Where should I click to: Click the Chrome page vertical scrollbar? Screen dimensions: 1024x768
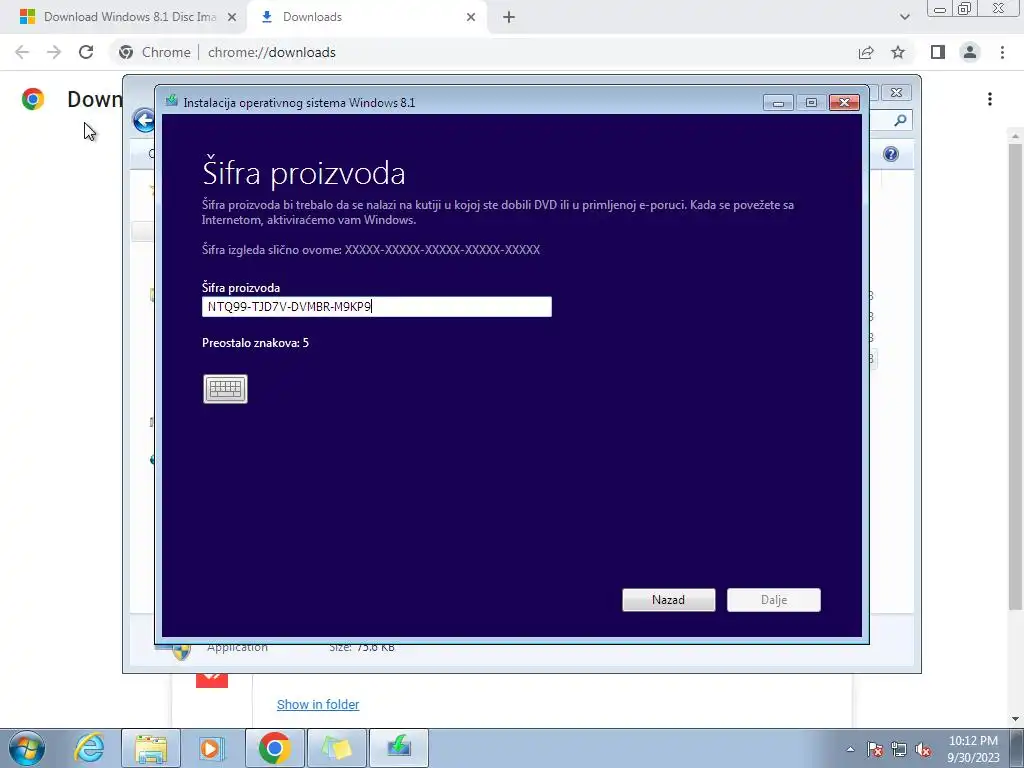tap(1015, 376)
